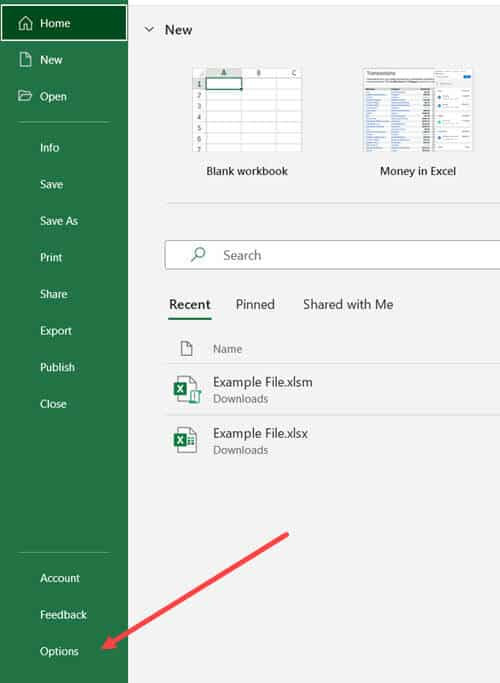Select Save in the sidebar
The width and height of the screenshot is (500, 683).
pyautogui.click(x=51, y=184)
